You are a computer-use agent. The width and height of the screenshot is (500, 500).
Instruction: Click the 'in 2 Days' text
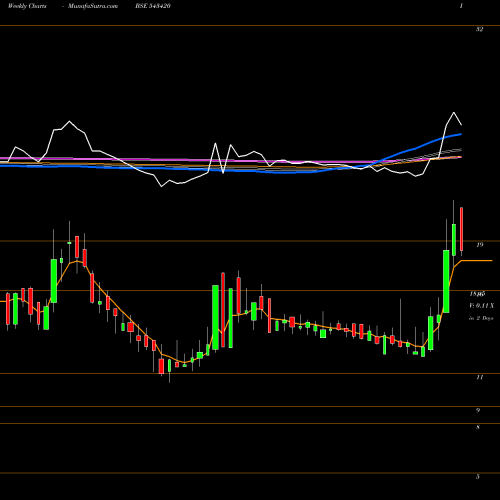(x=481, y=318)
